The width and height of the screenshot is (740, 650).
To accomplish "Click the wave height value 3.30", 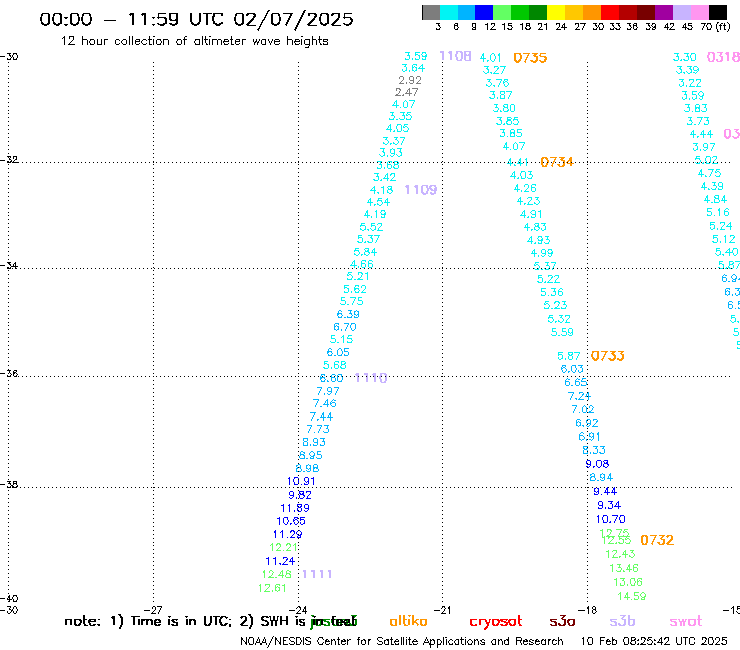I will point(684,57).
